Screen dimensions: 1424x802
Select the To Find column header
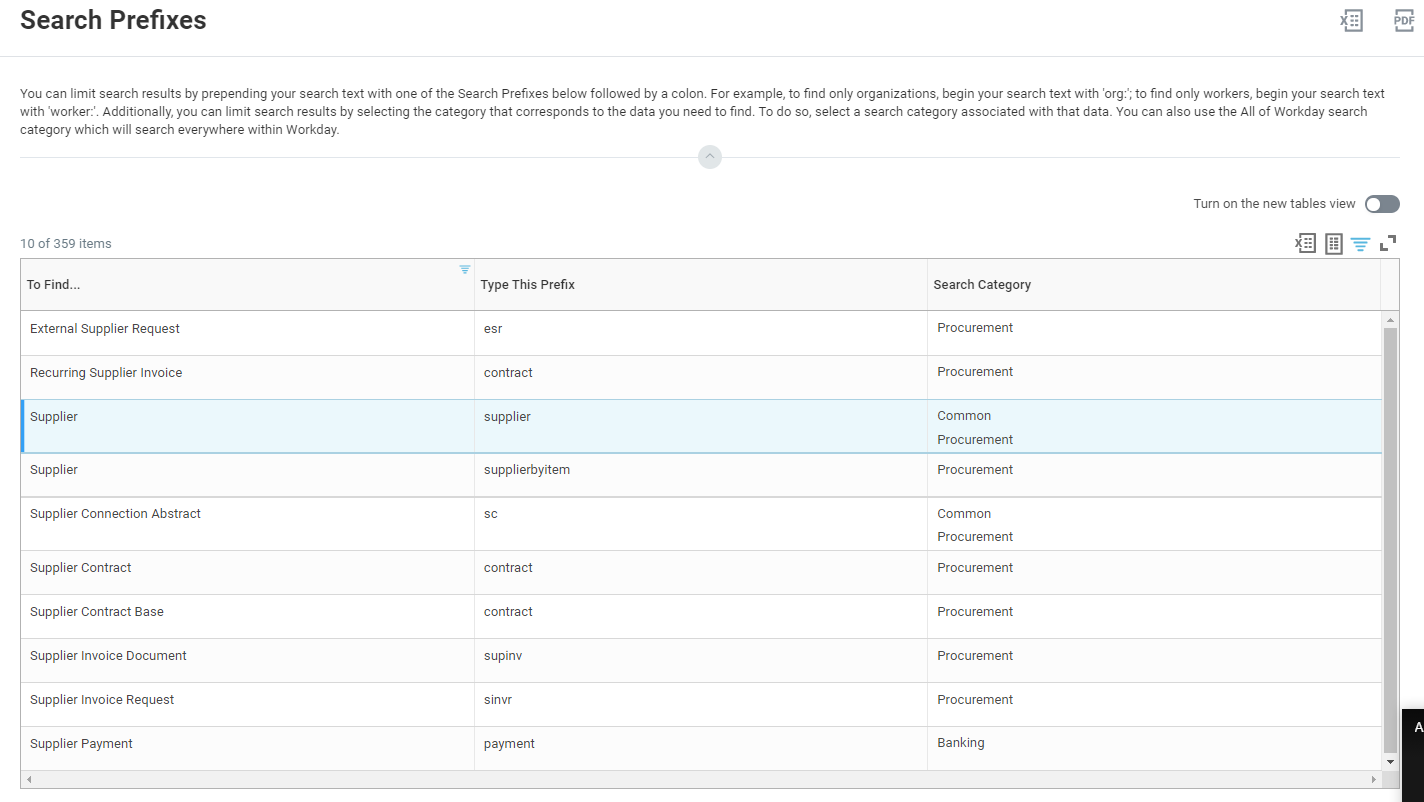tap(53, 284)
